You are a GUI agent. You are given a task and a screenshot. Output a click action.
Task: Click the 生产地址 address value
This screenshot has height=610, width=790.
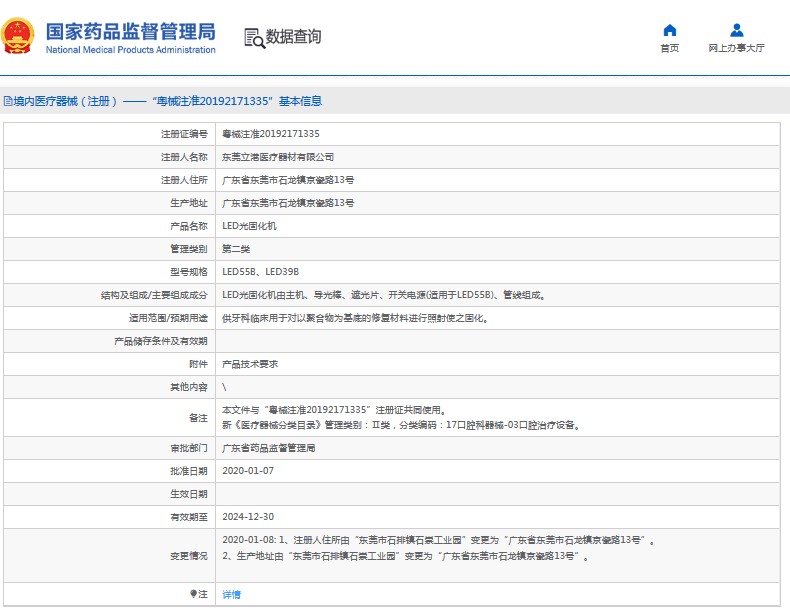click(x=288, y=202)
